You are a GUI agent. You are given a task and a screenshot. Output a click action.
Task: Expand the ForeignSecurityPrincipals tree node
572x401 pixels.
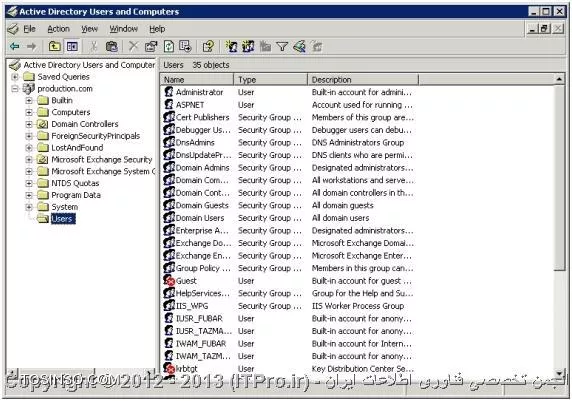click(x=29, y=136)
